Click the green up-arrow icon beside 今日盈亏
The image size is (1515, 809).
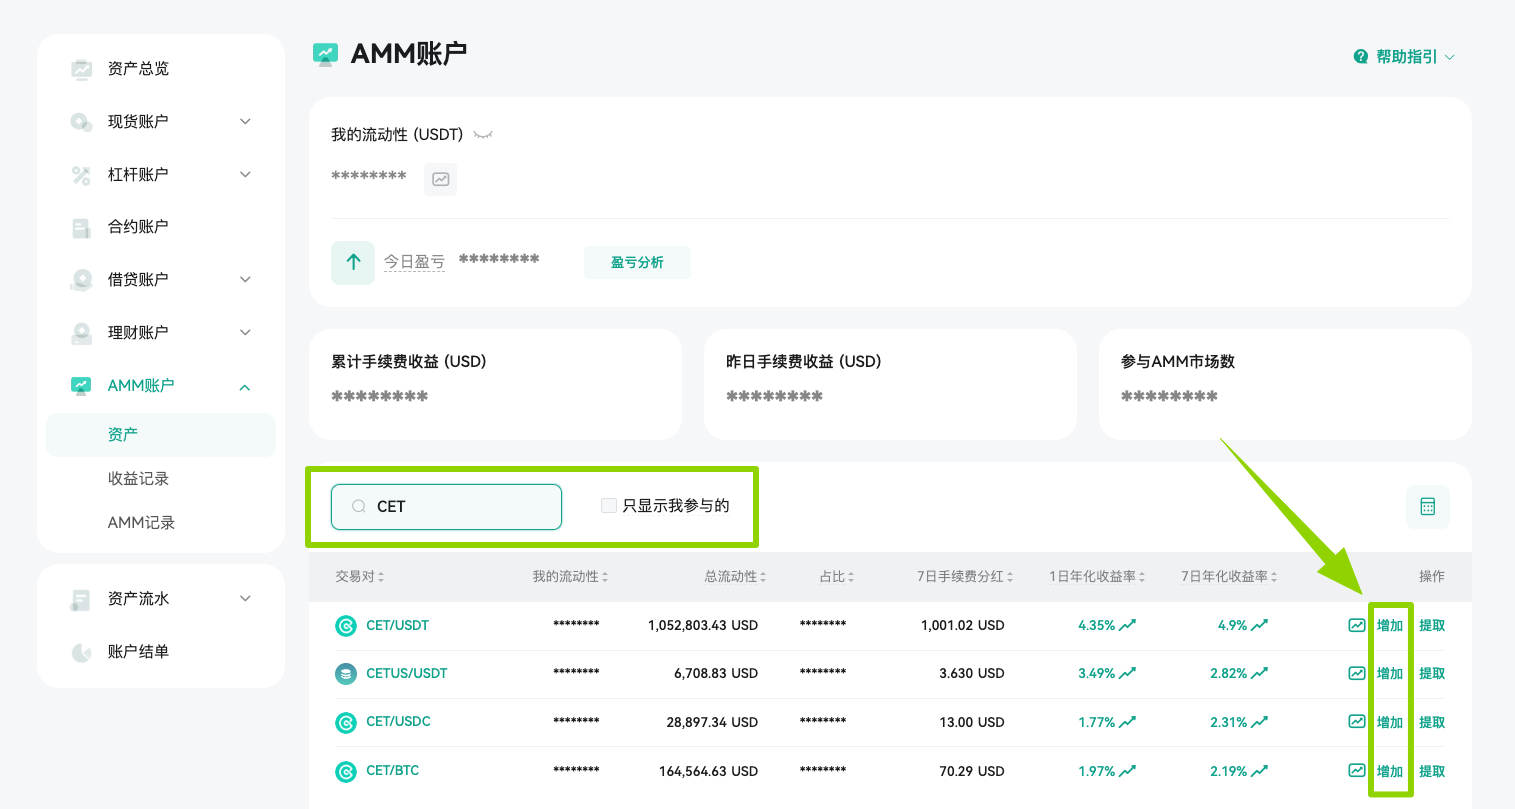click(x=352, y=262)
